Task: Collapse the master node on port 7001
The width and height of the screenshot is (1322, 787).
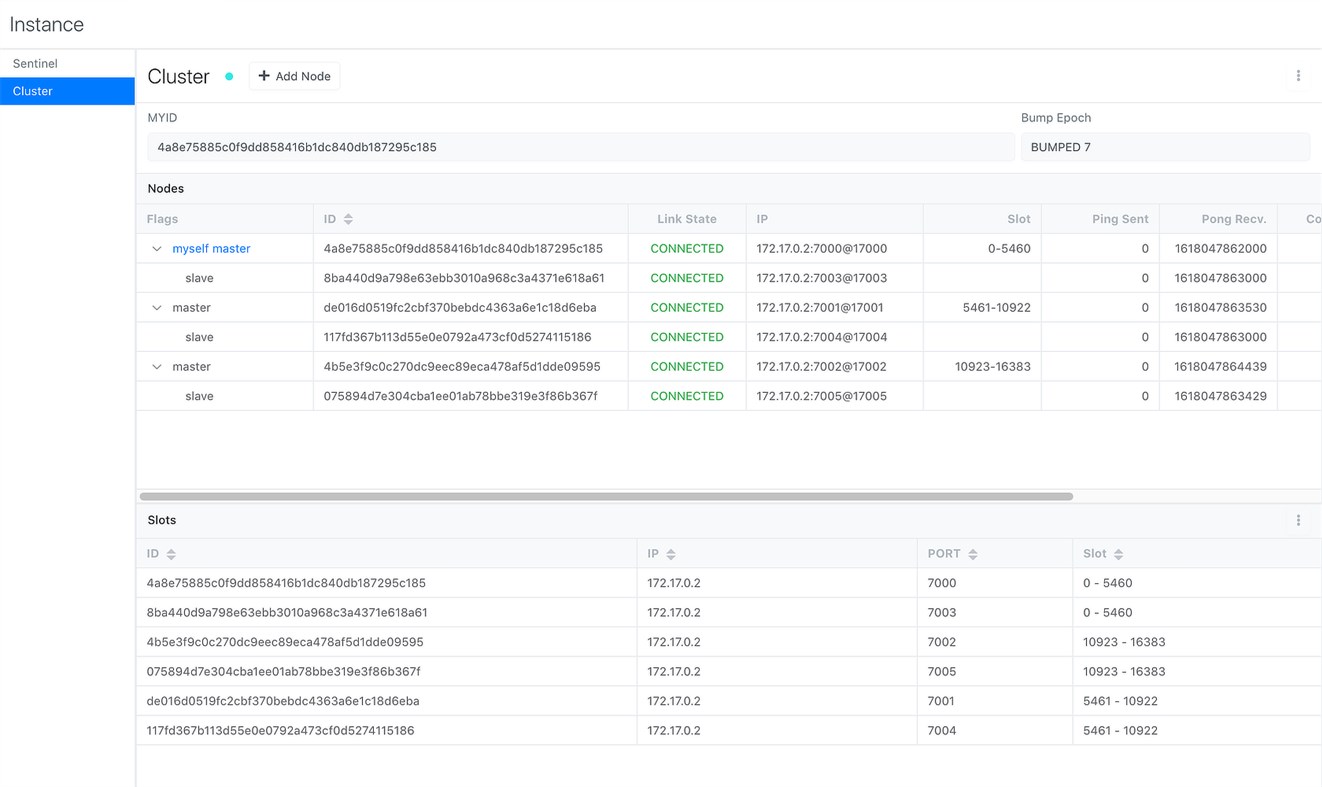Action: point(157,308)
